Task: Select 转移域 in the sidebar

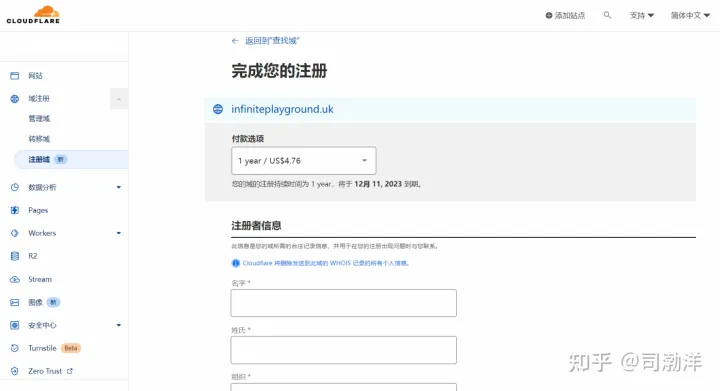Action: 39,139
